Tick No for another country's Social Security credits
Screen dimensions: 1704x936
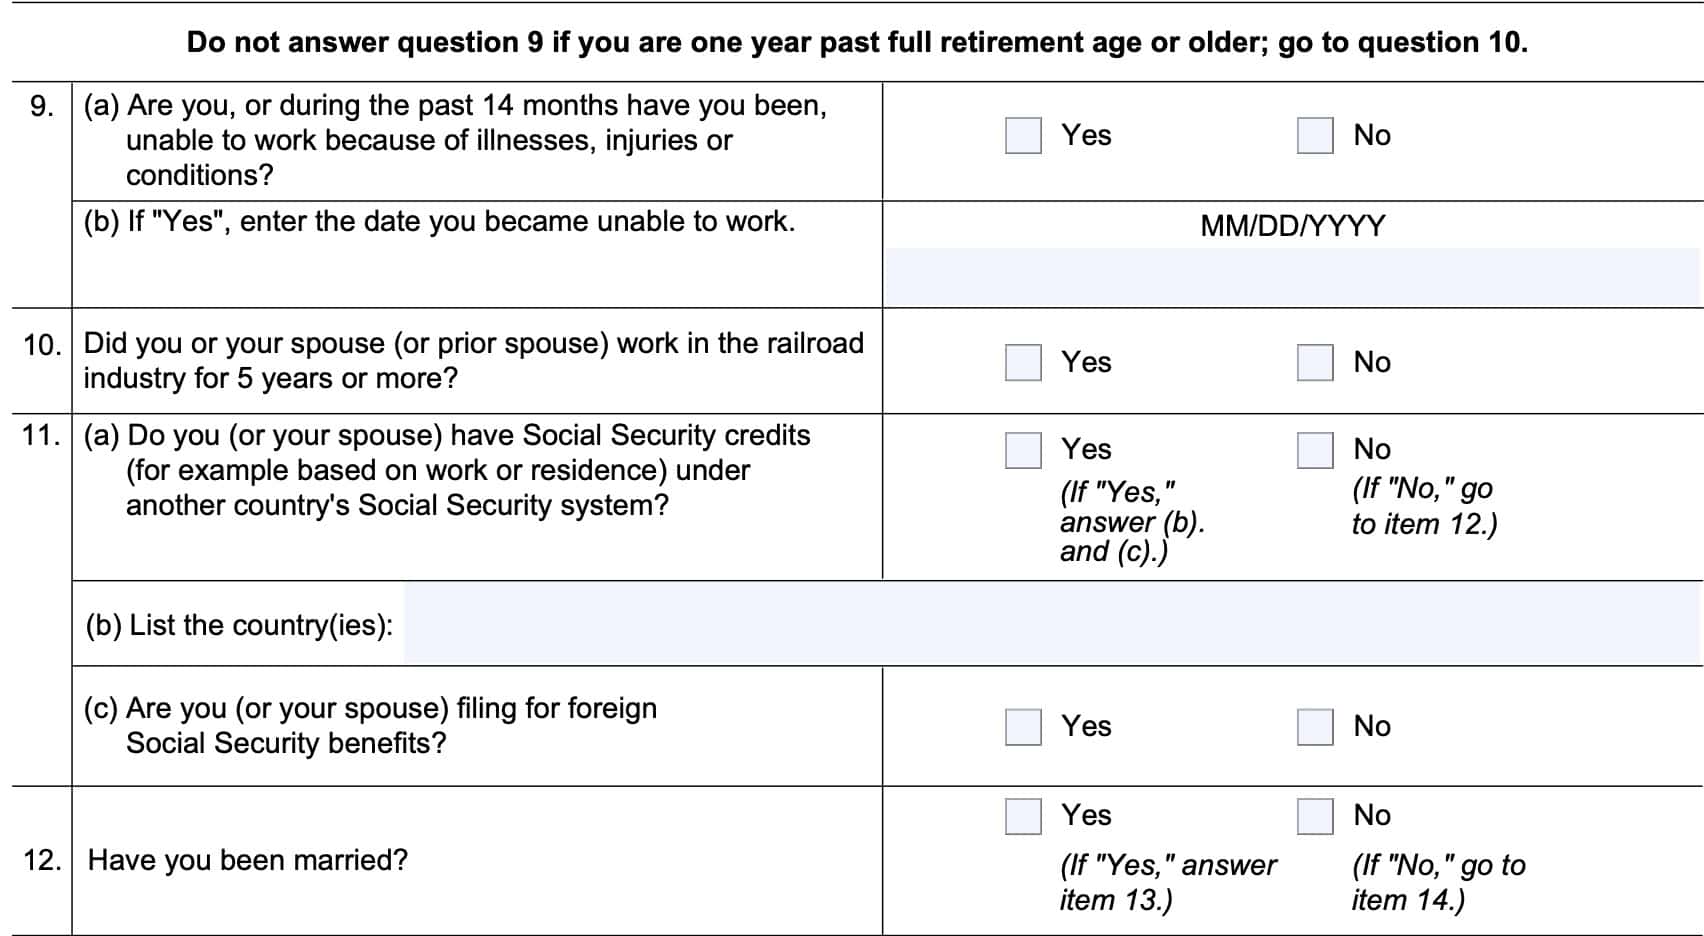point(1314,450)
